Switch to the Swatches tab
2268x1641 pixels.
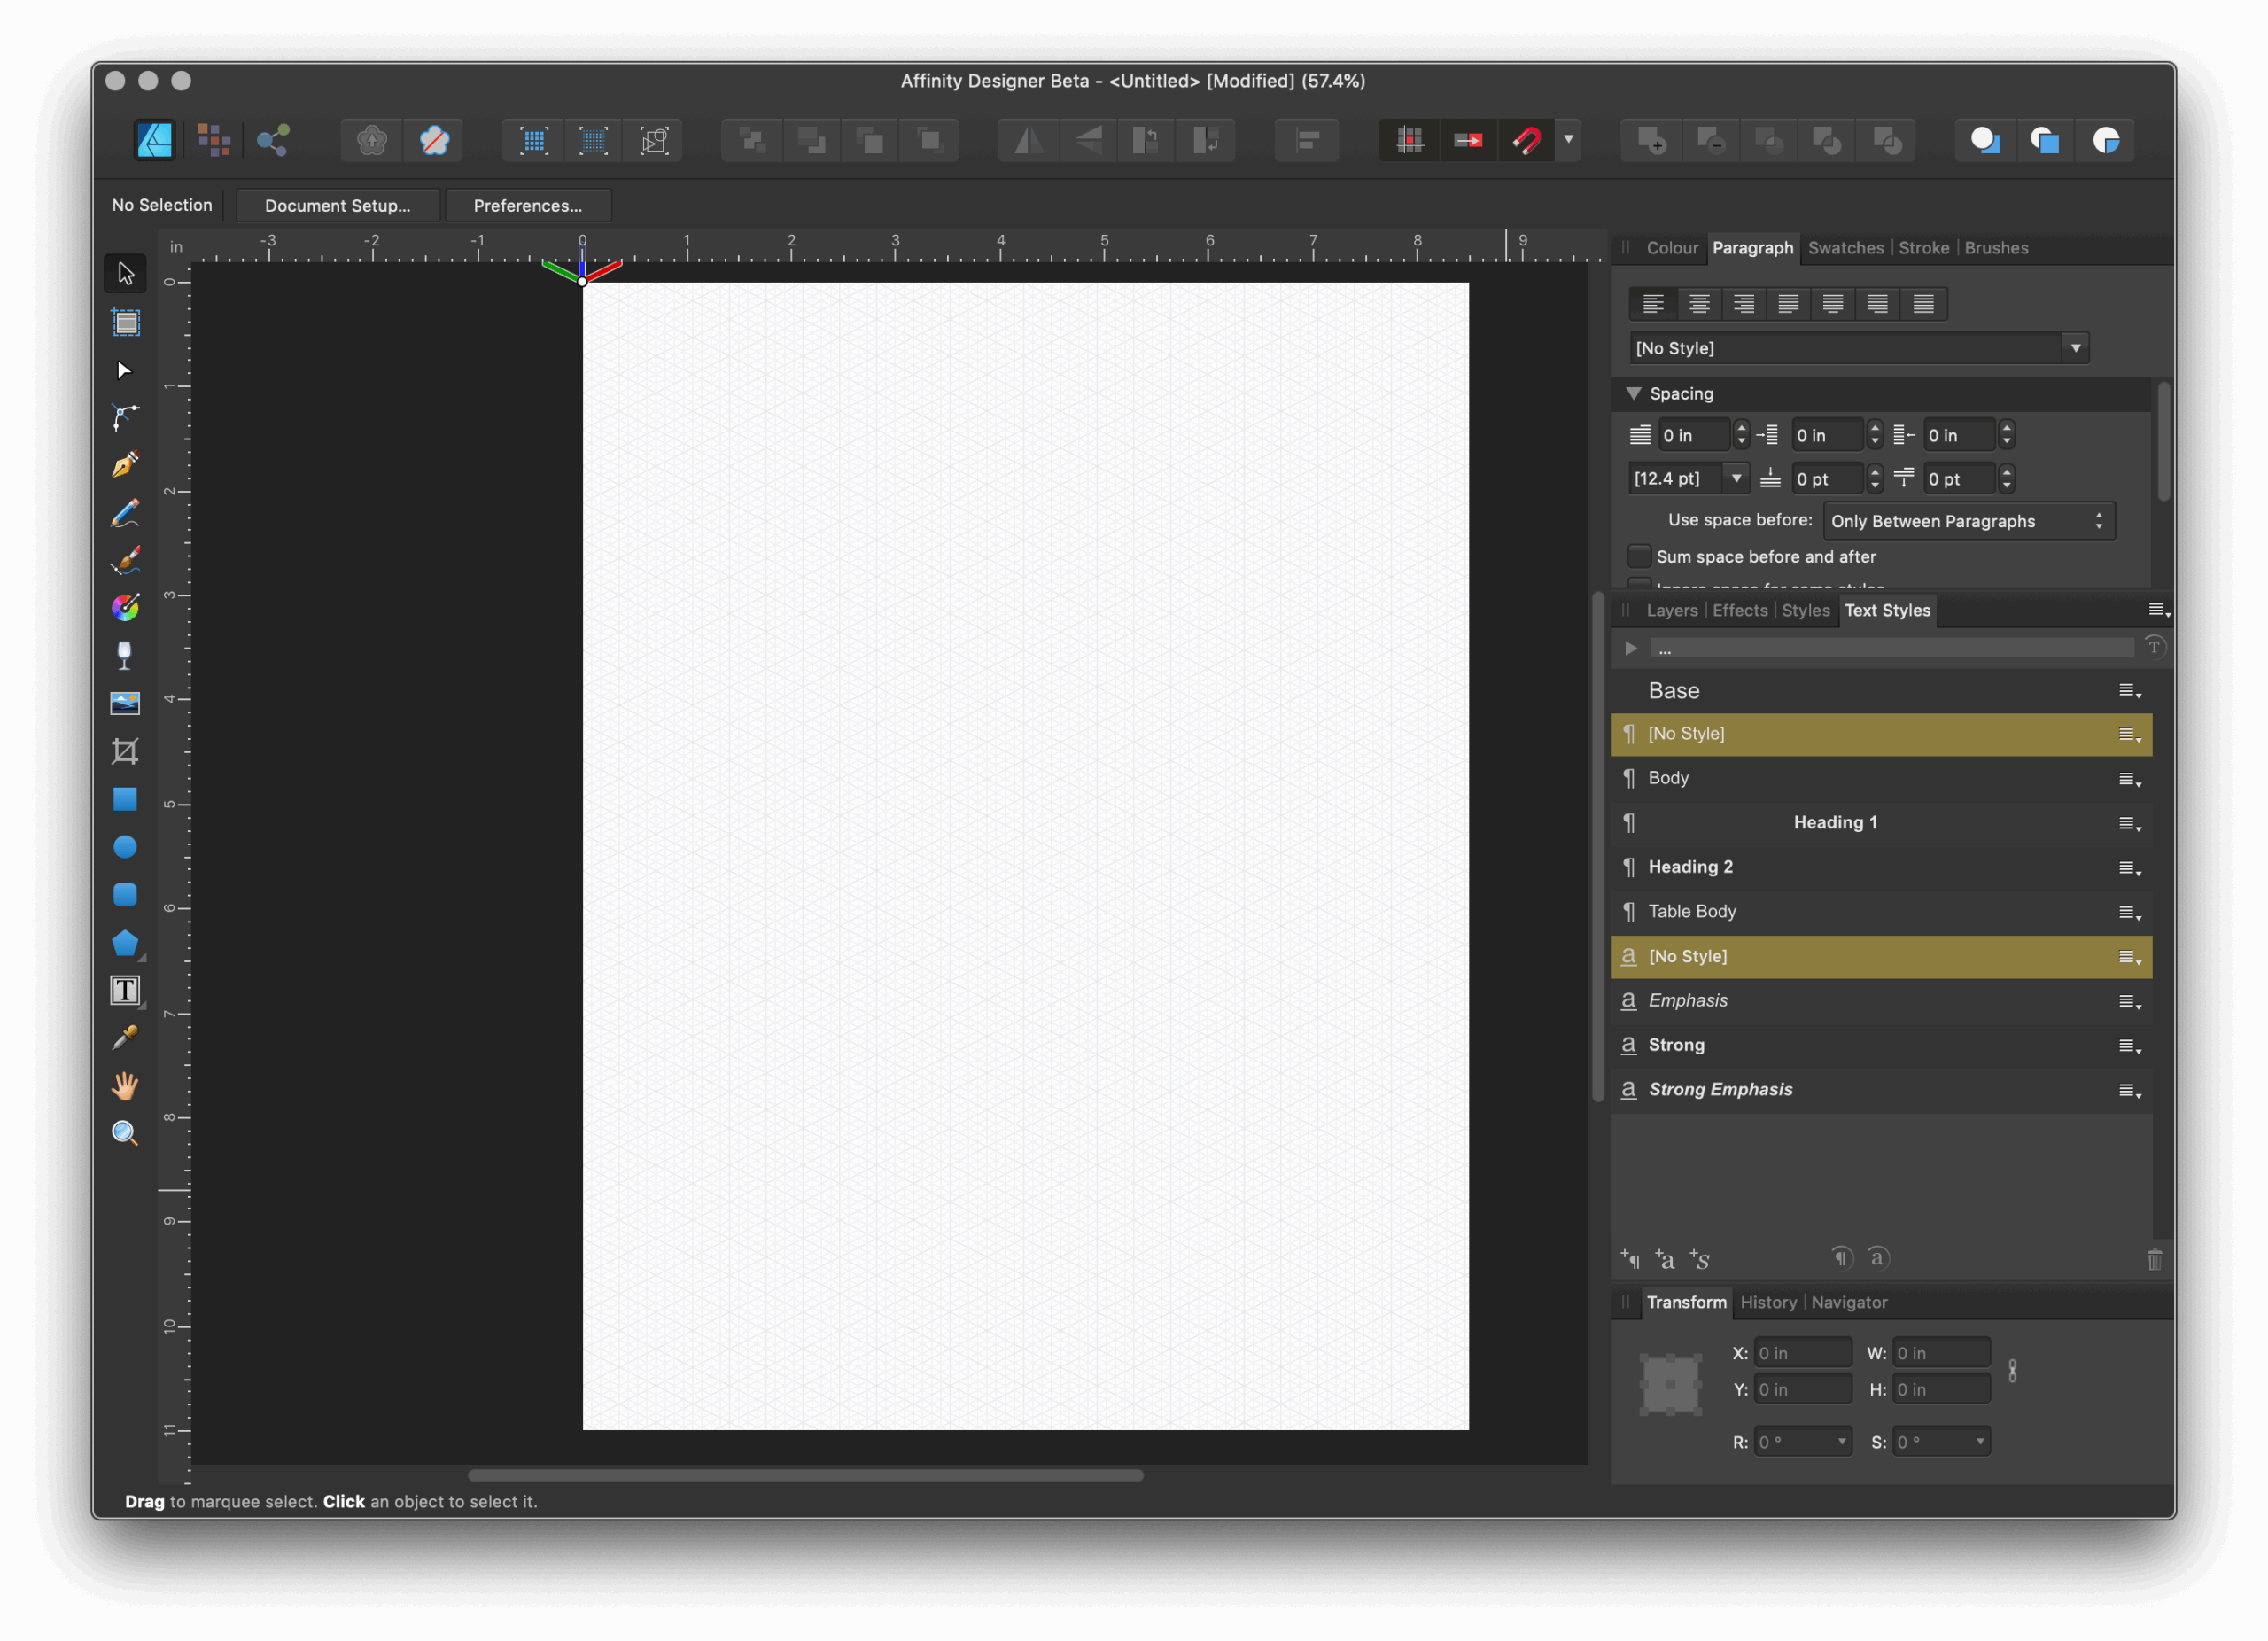[x=1845, y=248]
